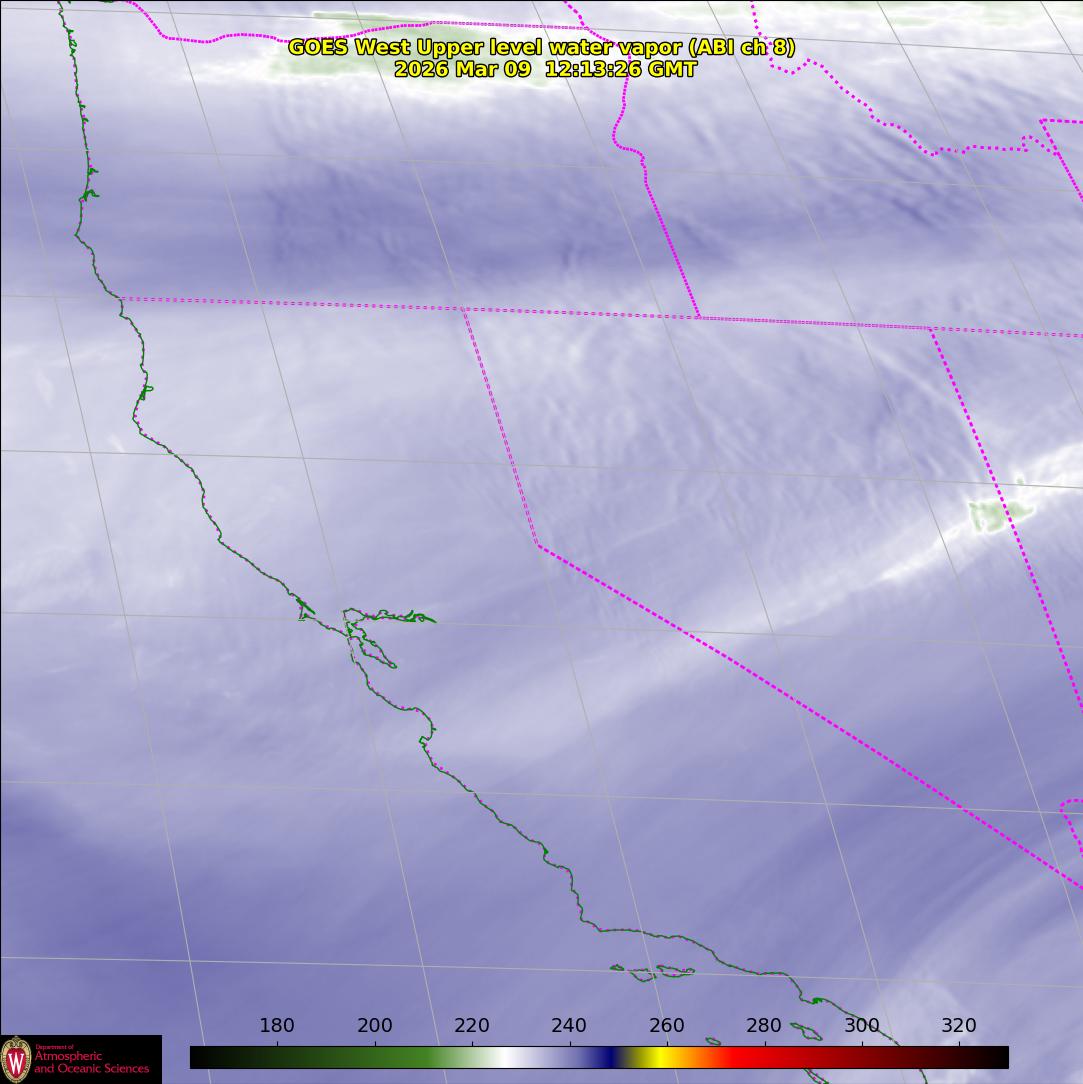The height and width of the screenshot is (1084, 1083).
Task: Click the 300 colorbar label
Action: 861,1025
